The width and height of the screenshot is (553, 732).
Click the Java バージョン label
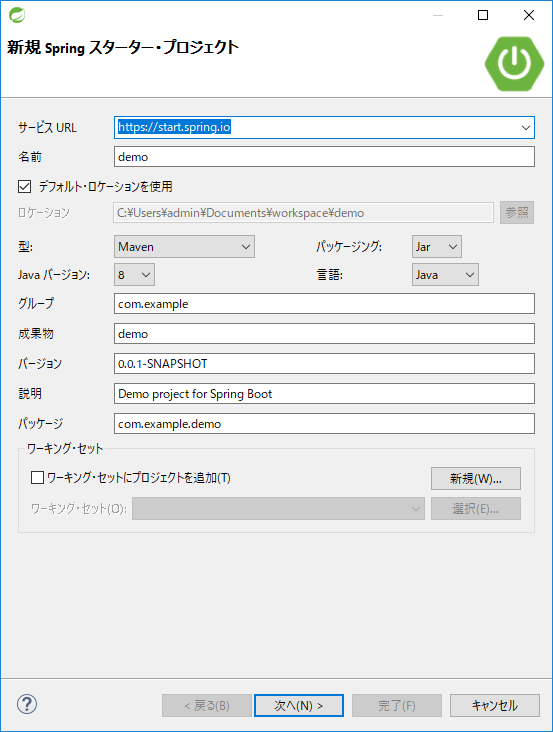click(54, 274)
